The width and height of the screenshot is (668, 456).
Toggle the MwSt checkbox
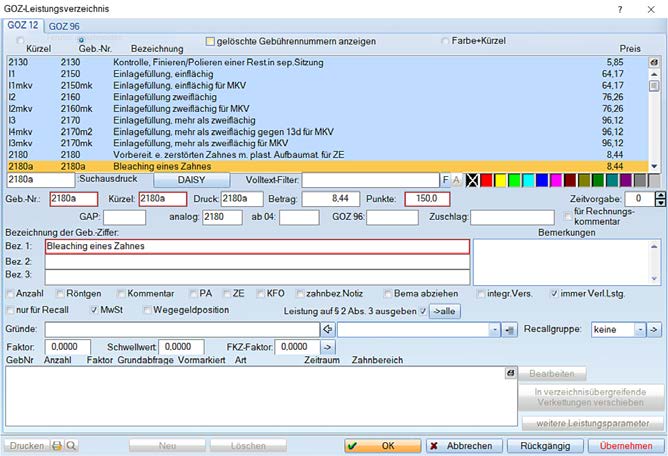(x=92, y=311)
